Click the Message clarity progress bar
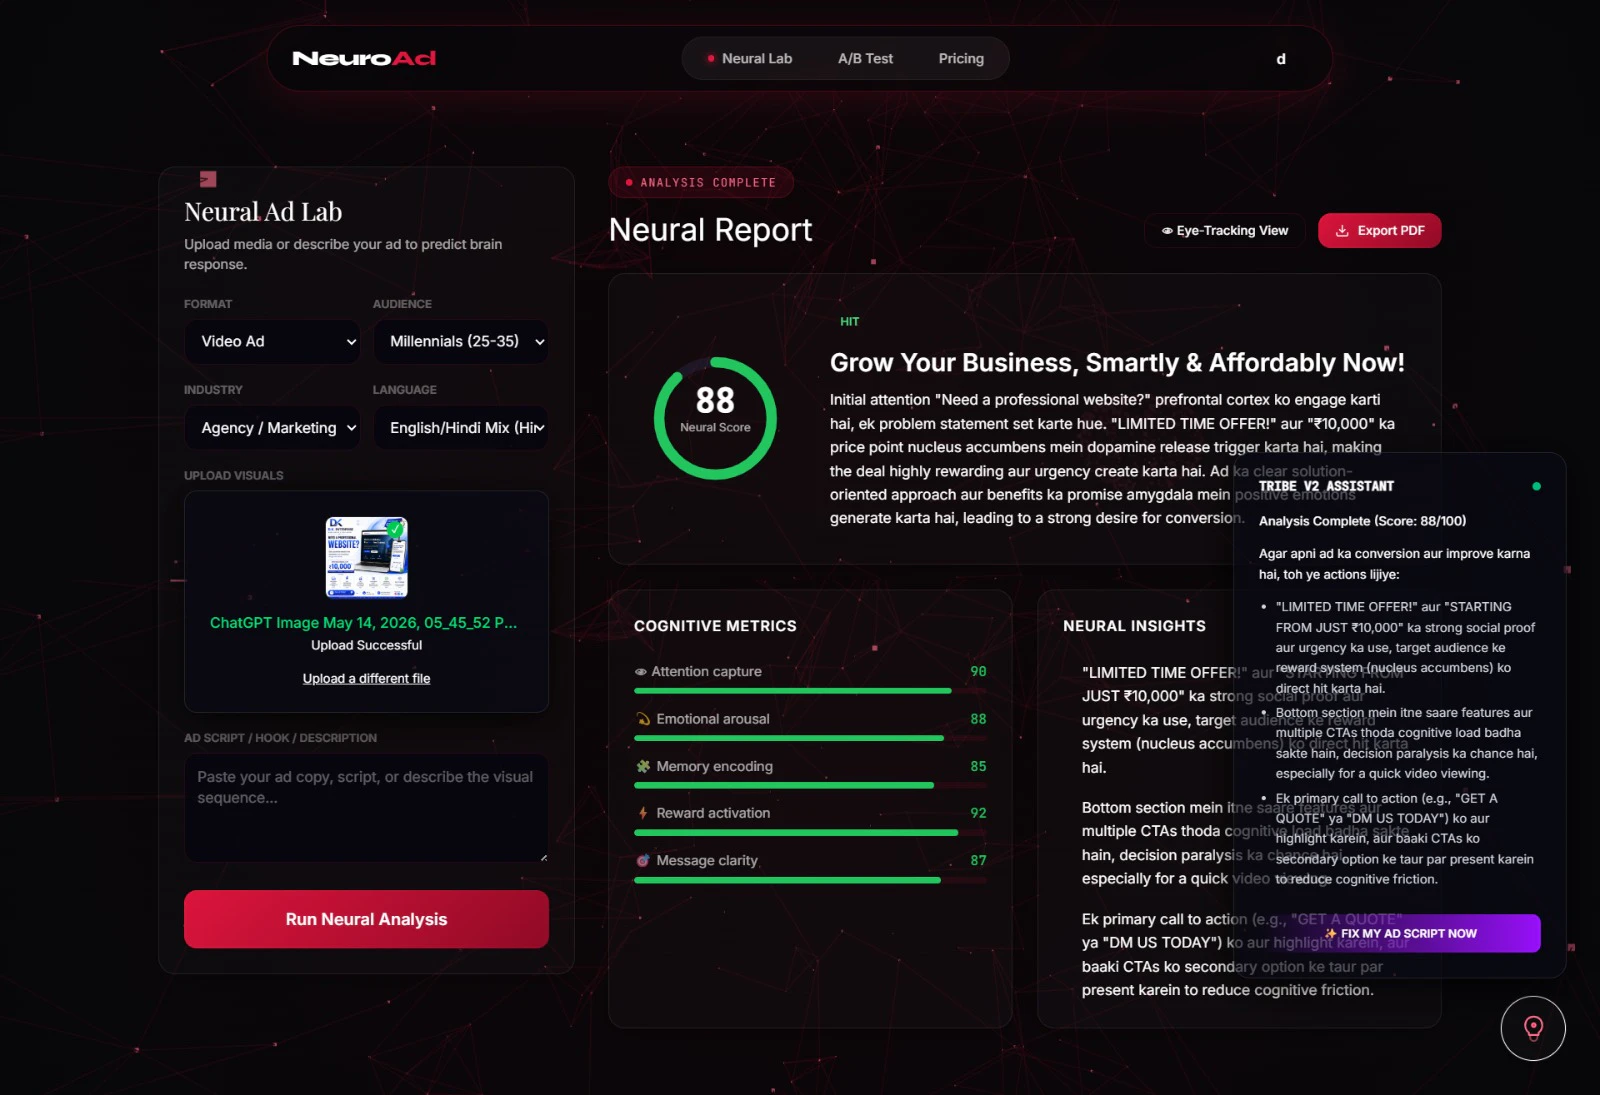Screen dimensions: 1600x1095 (x=810, y=880)
